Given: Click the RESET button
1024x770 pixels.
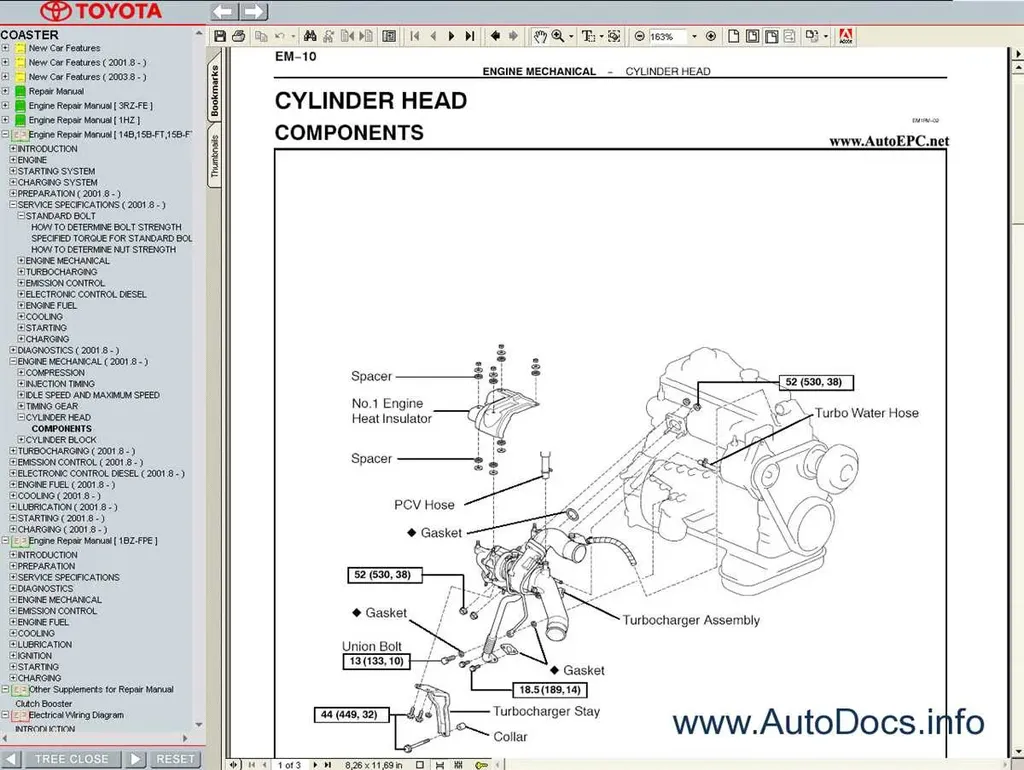Looking at the screenshot, I should pyautogui.click(x=175, y=759).
